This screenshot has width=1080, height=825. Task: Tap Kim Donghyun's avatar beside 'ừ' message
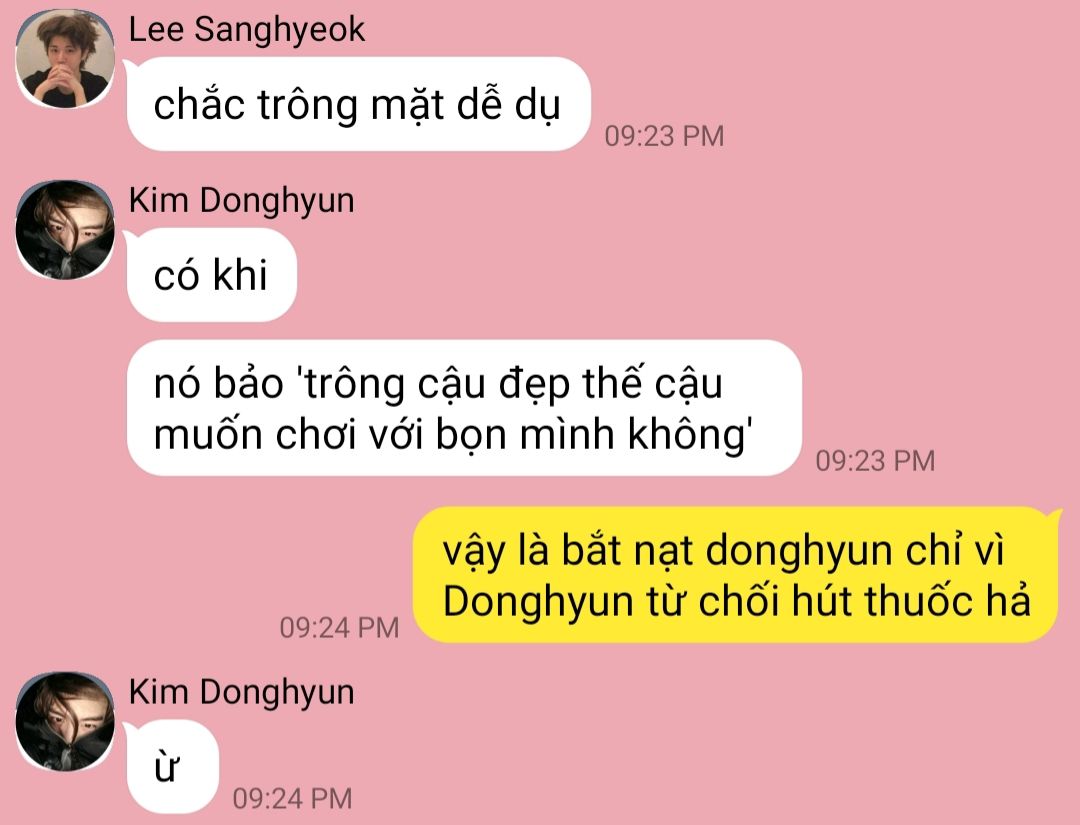pos(65,721)
